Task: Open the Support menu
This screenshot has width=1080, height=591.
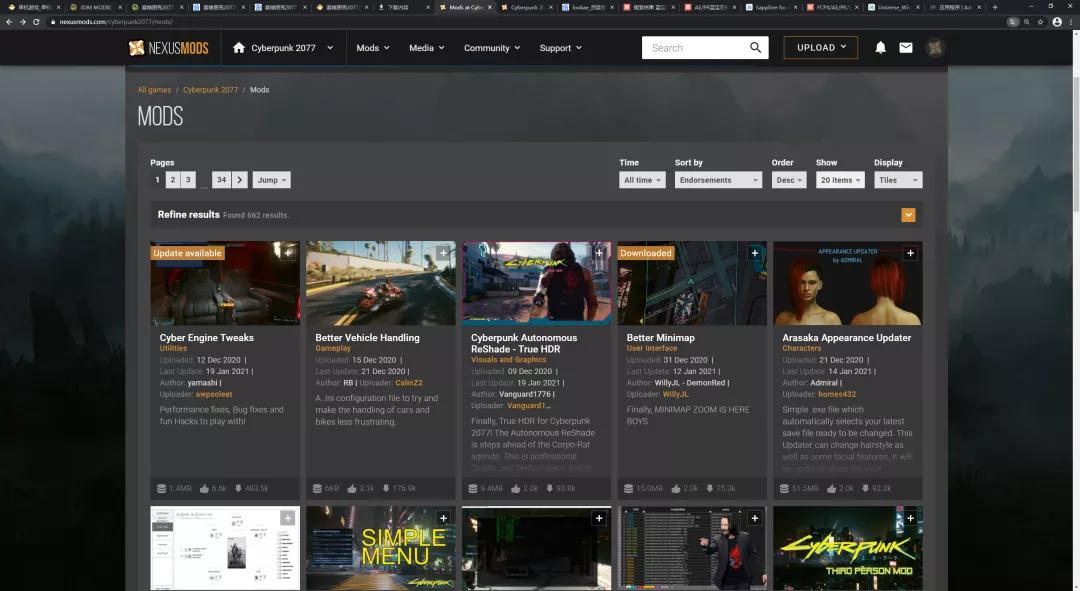Action: 560,48
